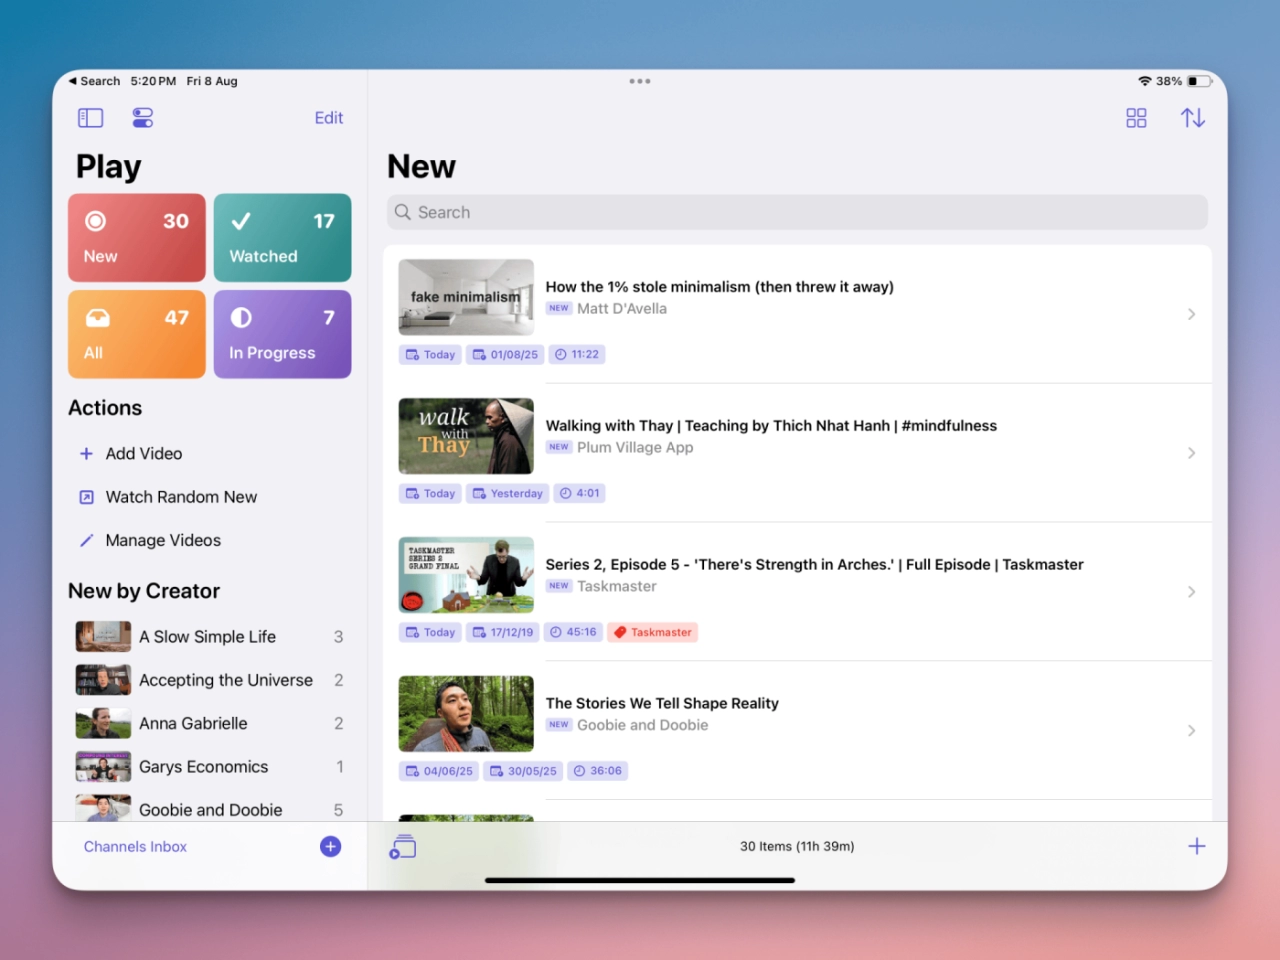
Task: Toggle the sidebar panel icon
Action: [91, 118]
